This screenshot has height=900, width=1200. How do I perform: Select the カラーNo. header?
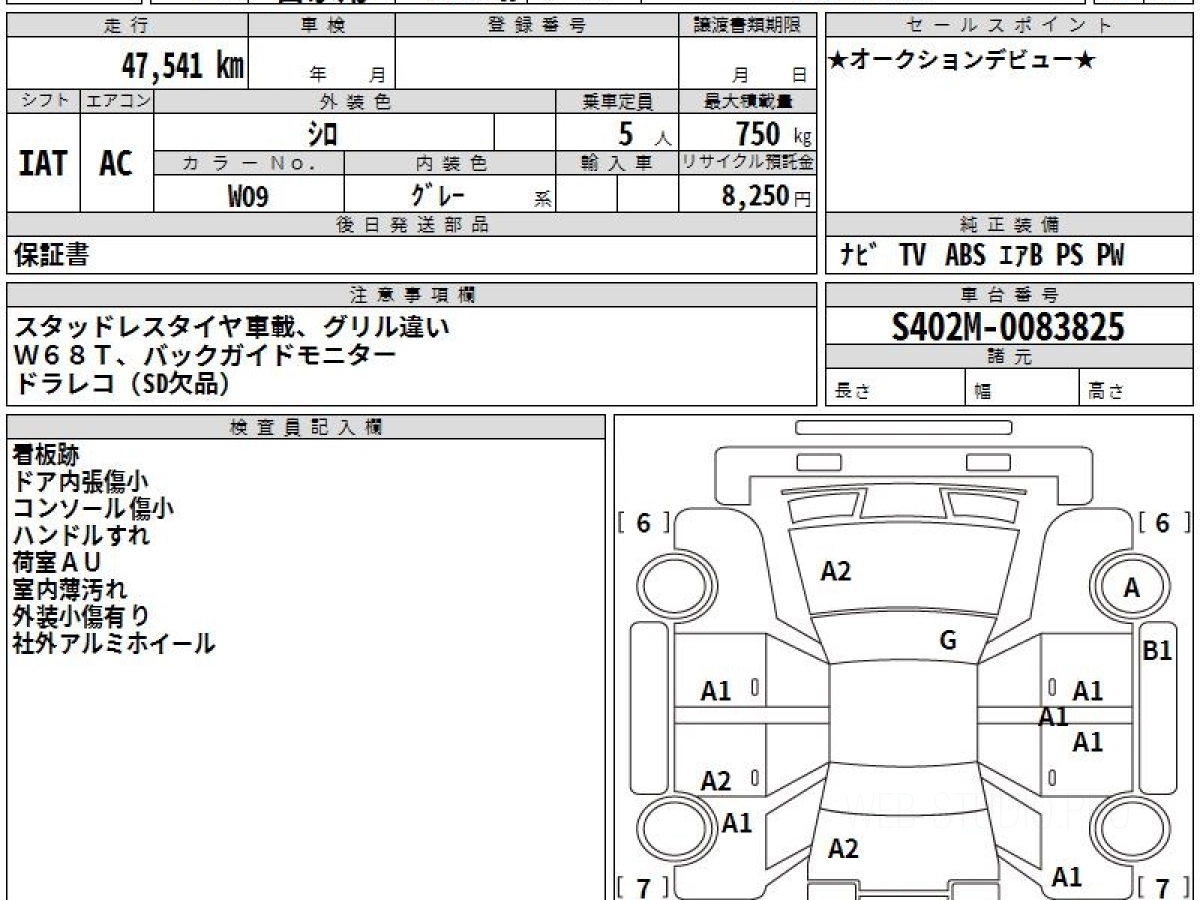[x=249, y=163]
